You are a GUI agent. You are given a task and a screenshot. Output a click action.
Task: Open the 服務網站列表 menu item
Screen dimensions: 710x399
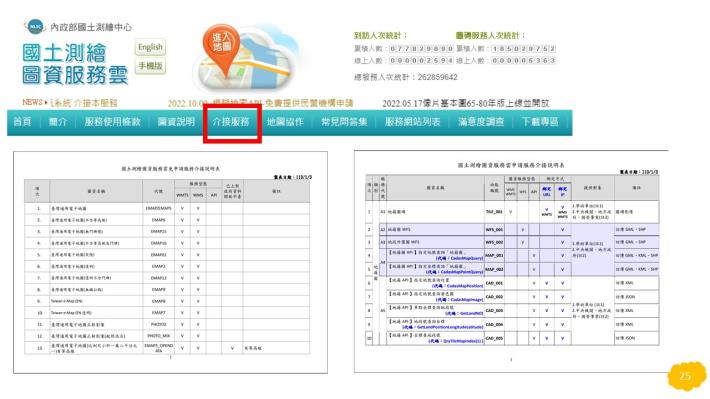(x=413, y=122)
